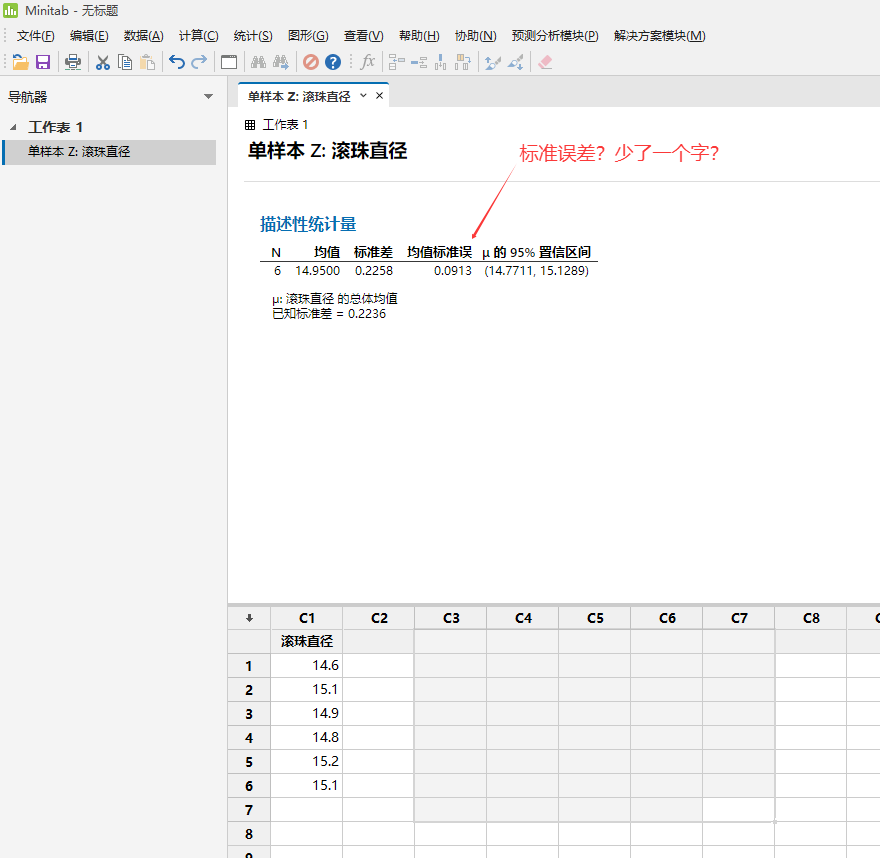
Task: Clear cells with the eraser icon
Action: coord(545,62)
